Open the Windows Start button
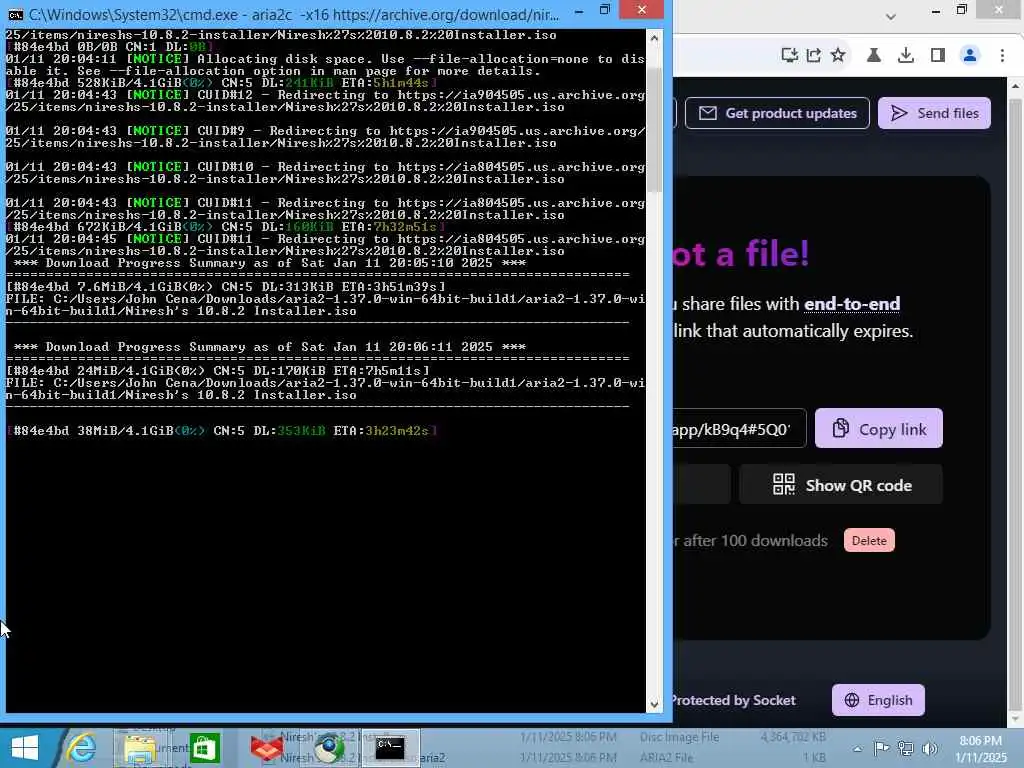The width and height of the screenshot is (1024, 768). [x=25, y=748]
